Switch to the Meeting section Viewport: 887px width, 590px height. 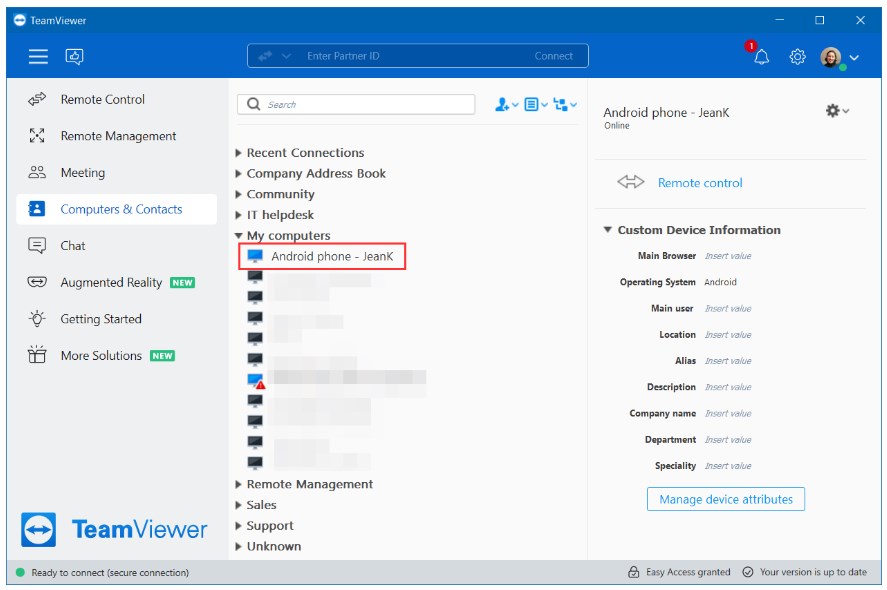point(82,173)
